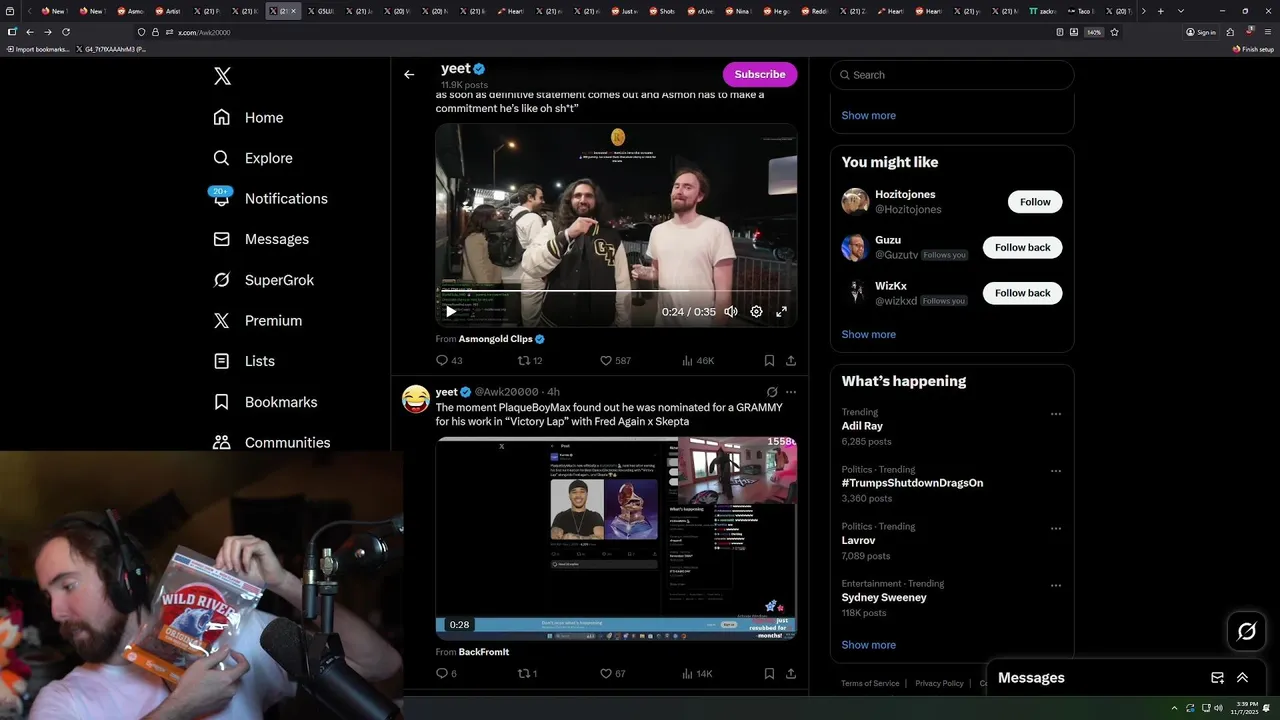Open Lists in the sidebar

point(244,361)
